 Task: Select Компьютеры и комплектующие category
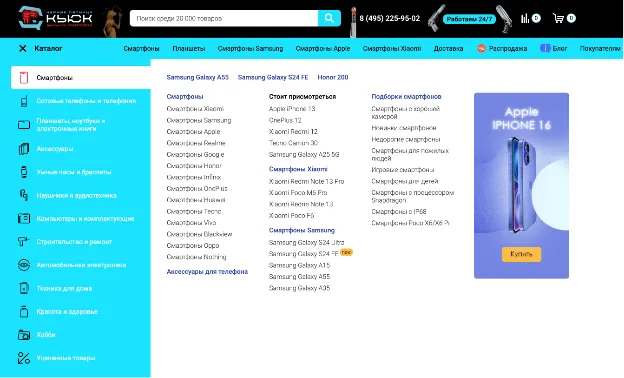click(76, 218)
